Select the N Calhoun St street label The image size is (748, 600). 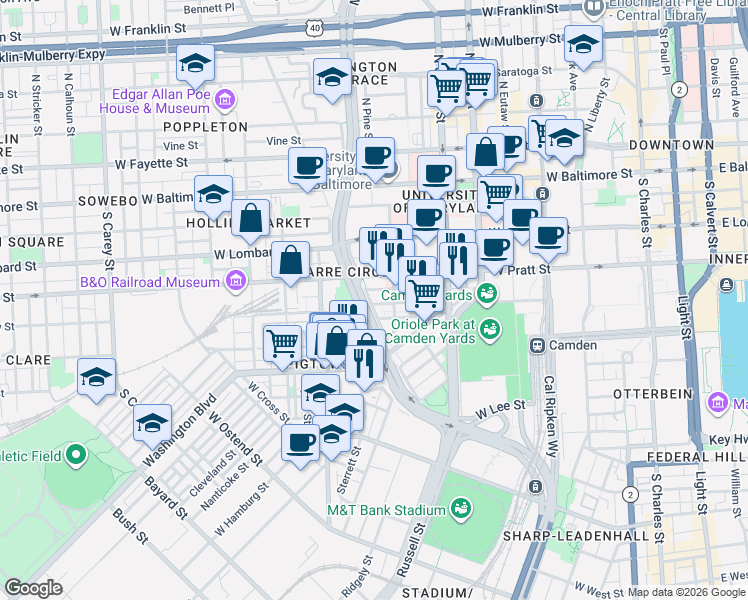click(x=70, y=104)
